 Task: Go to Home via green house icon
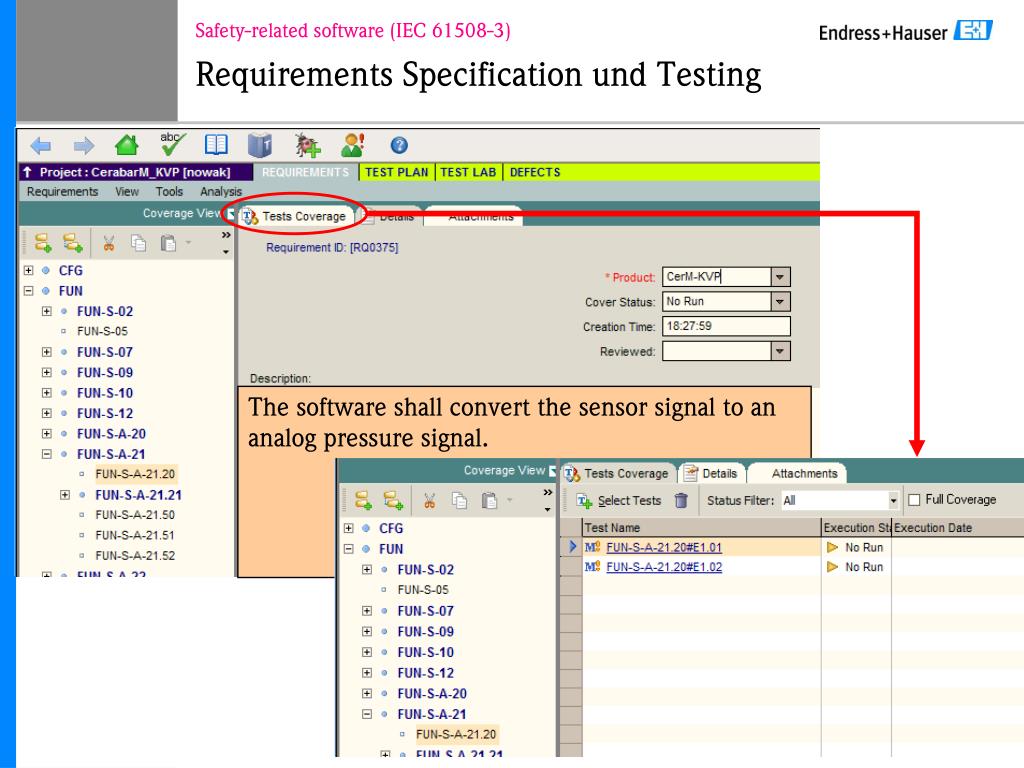127,144
